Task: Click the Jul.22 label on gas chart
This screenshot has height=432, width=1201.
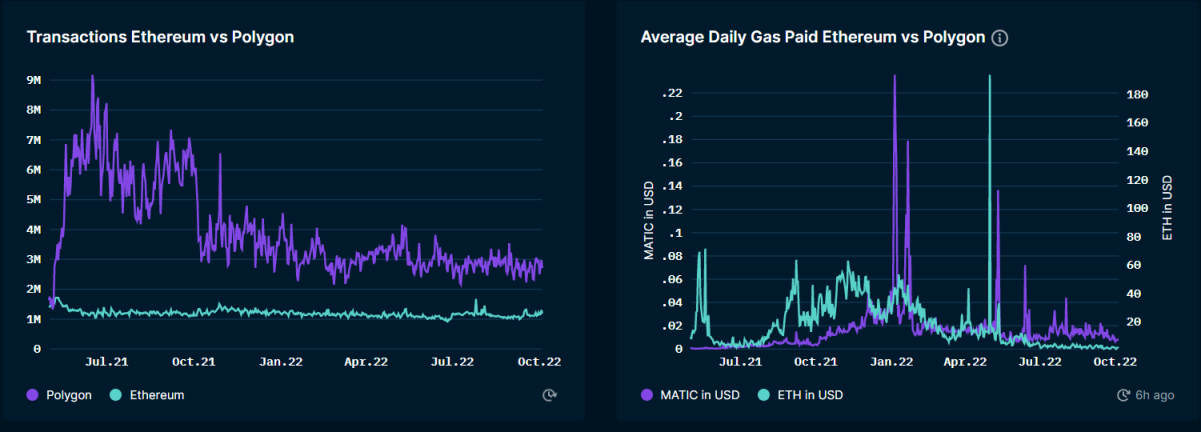Action: [x=1040, y=362]
